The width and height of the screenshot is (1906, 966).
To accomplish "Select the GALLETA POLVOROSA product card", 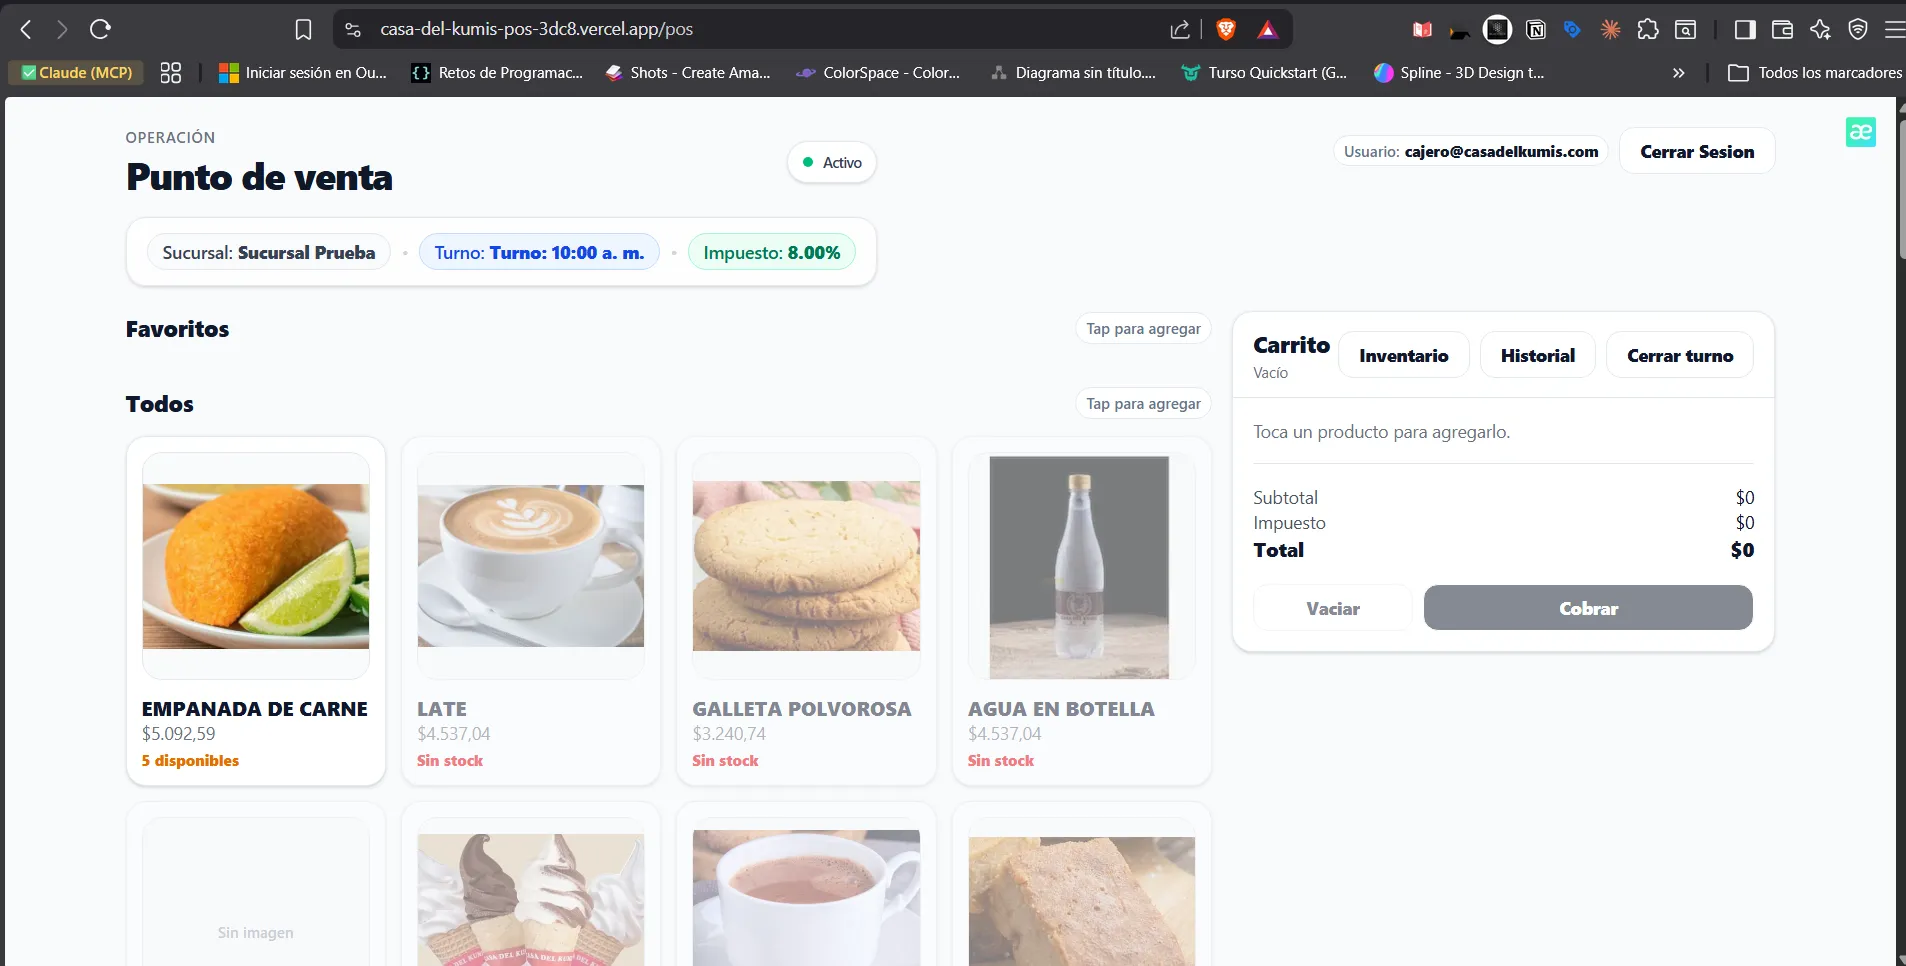I will tap(806, 611).
